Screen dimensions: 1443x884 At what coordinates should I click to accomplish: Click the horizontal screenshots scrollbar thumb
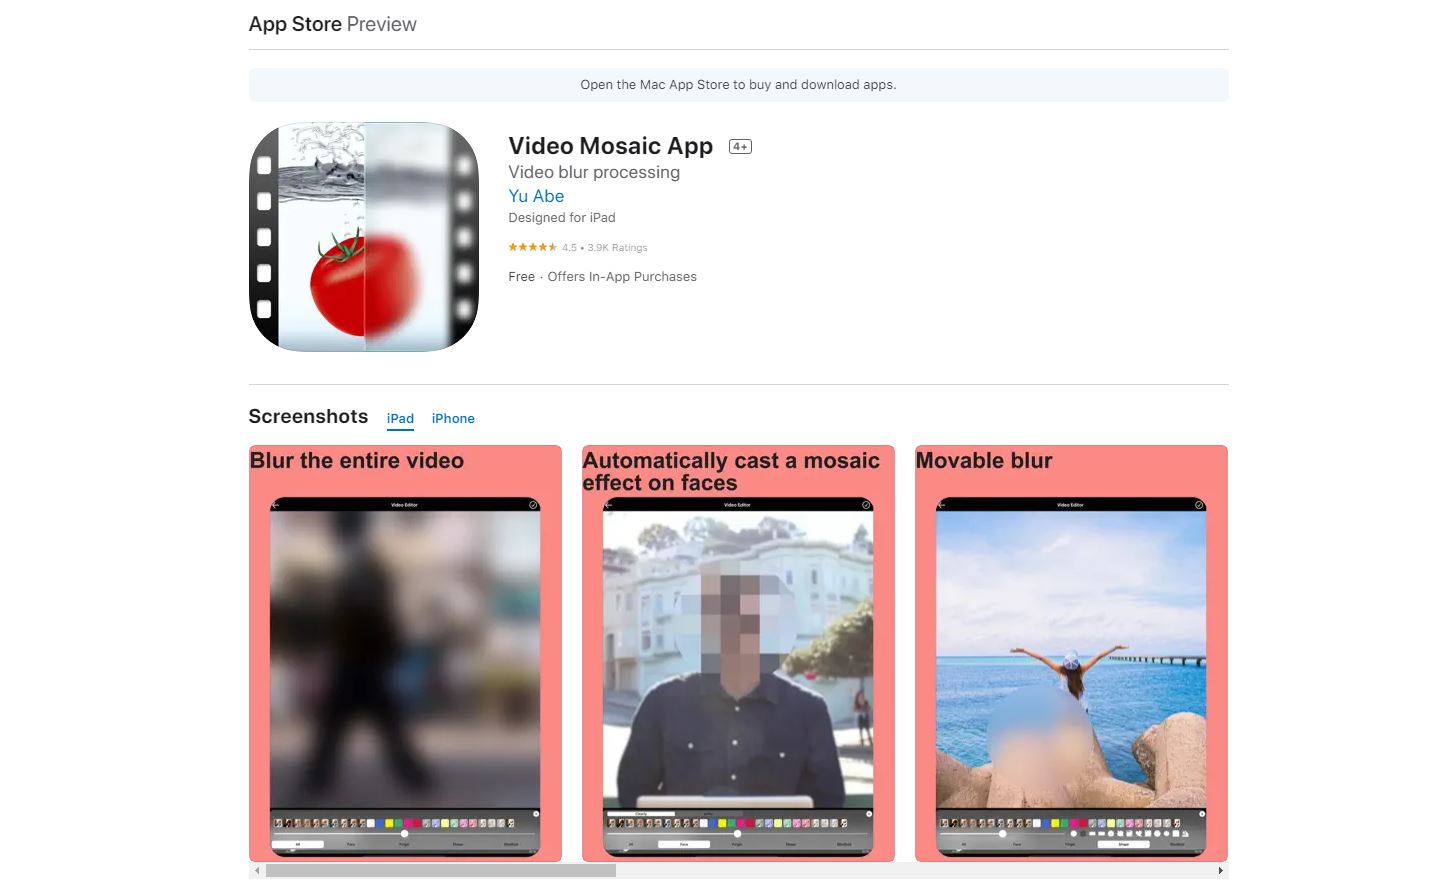440,871
